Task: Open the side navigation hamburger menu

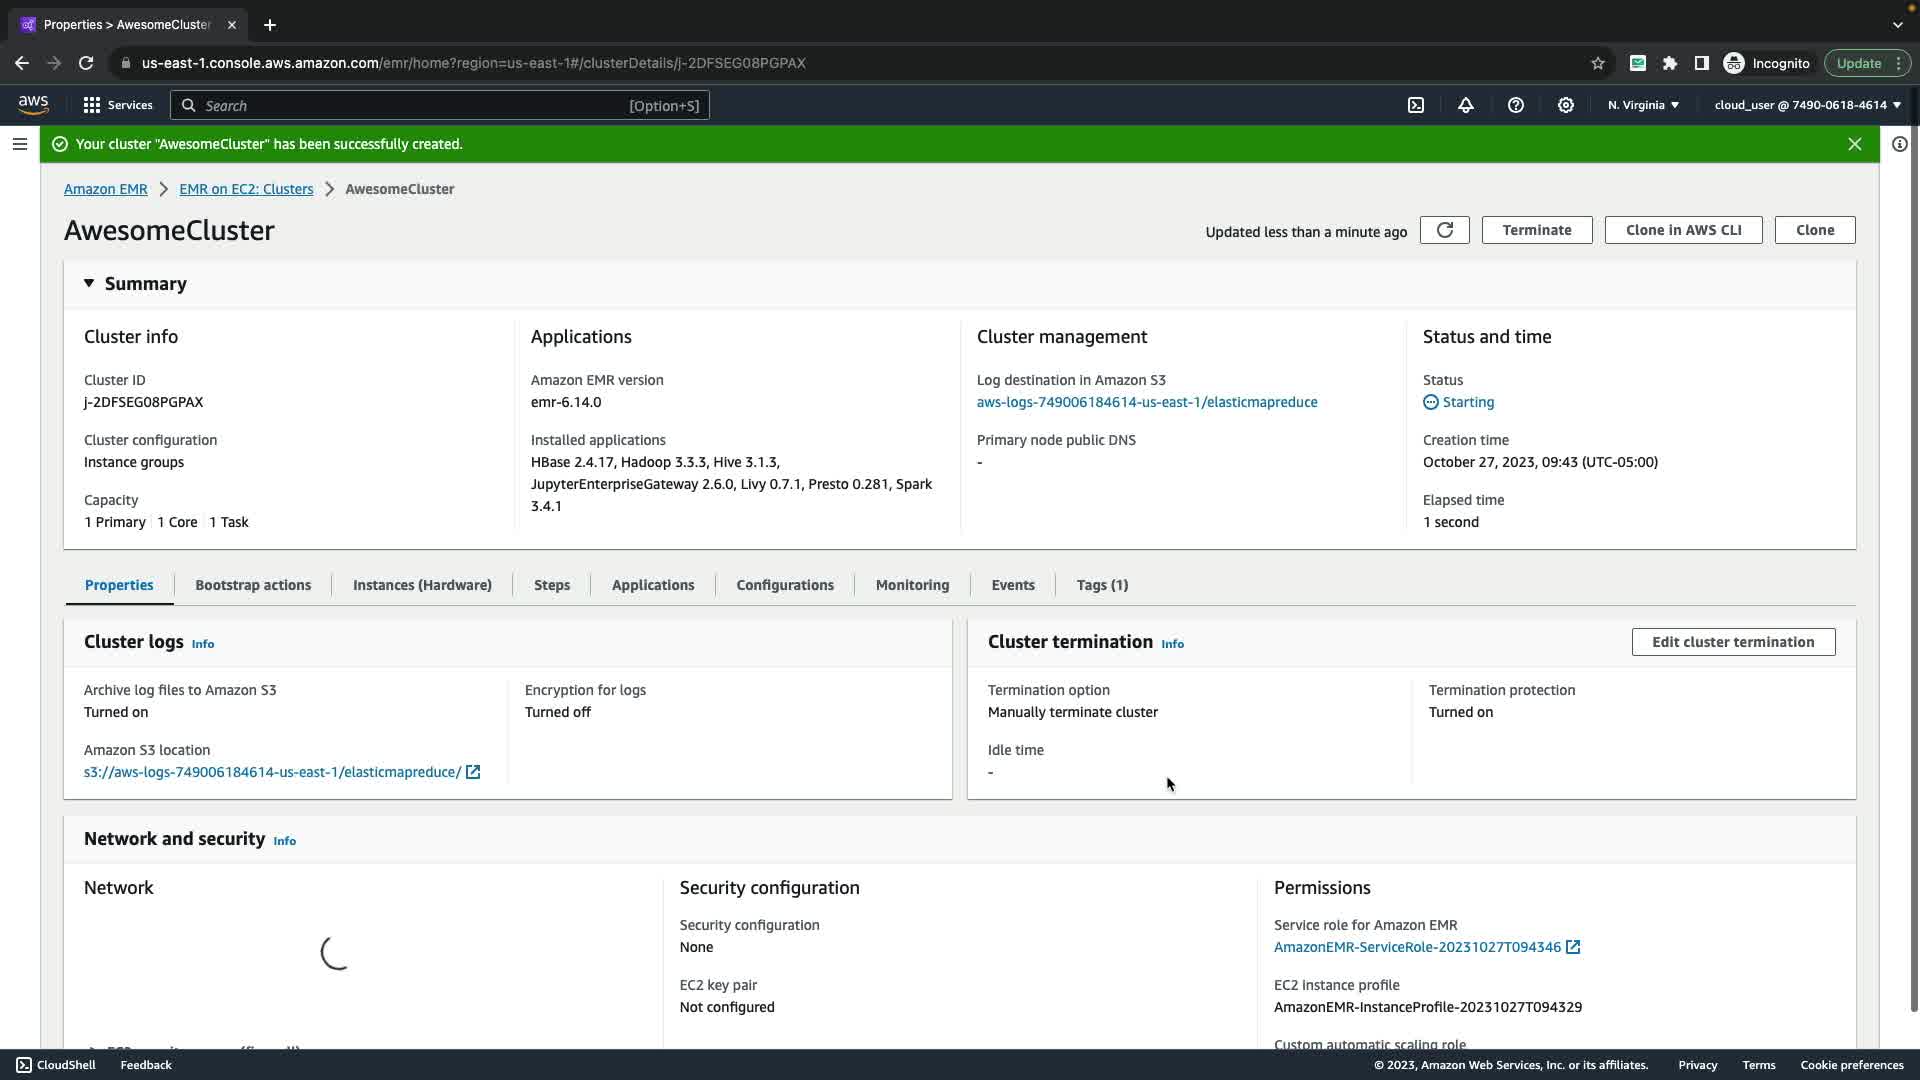Action: [19, 144]
